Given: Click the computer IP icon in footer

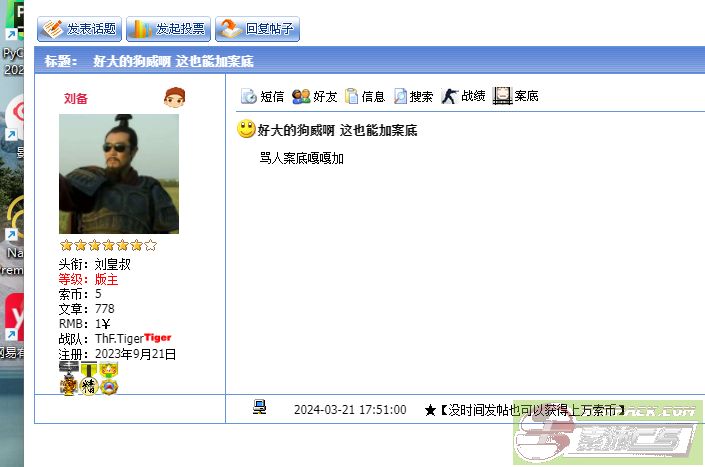Looking at the screenshot, I should click(x=259, y=407).
